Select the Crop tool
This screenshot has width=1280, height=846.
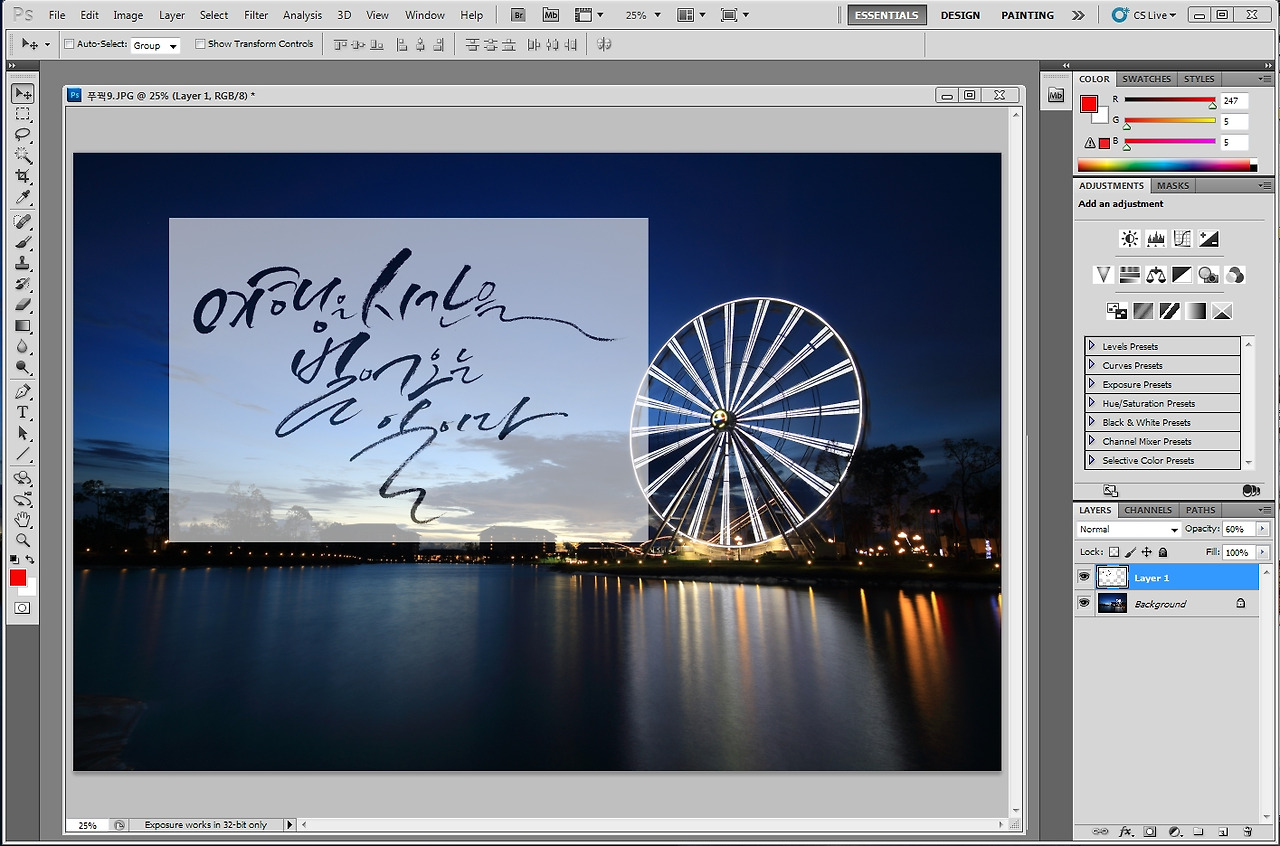(x=22, y=176)
